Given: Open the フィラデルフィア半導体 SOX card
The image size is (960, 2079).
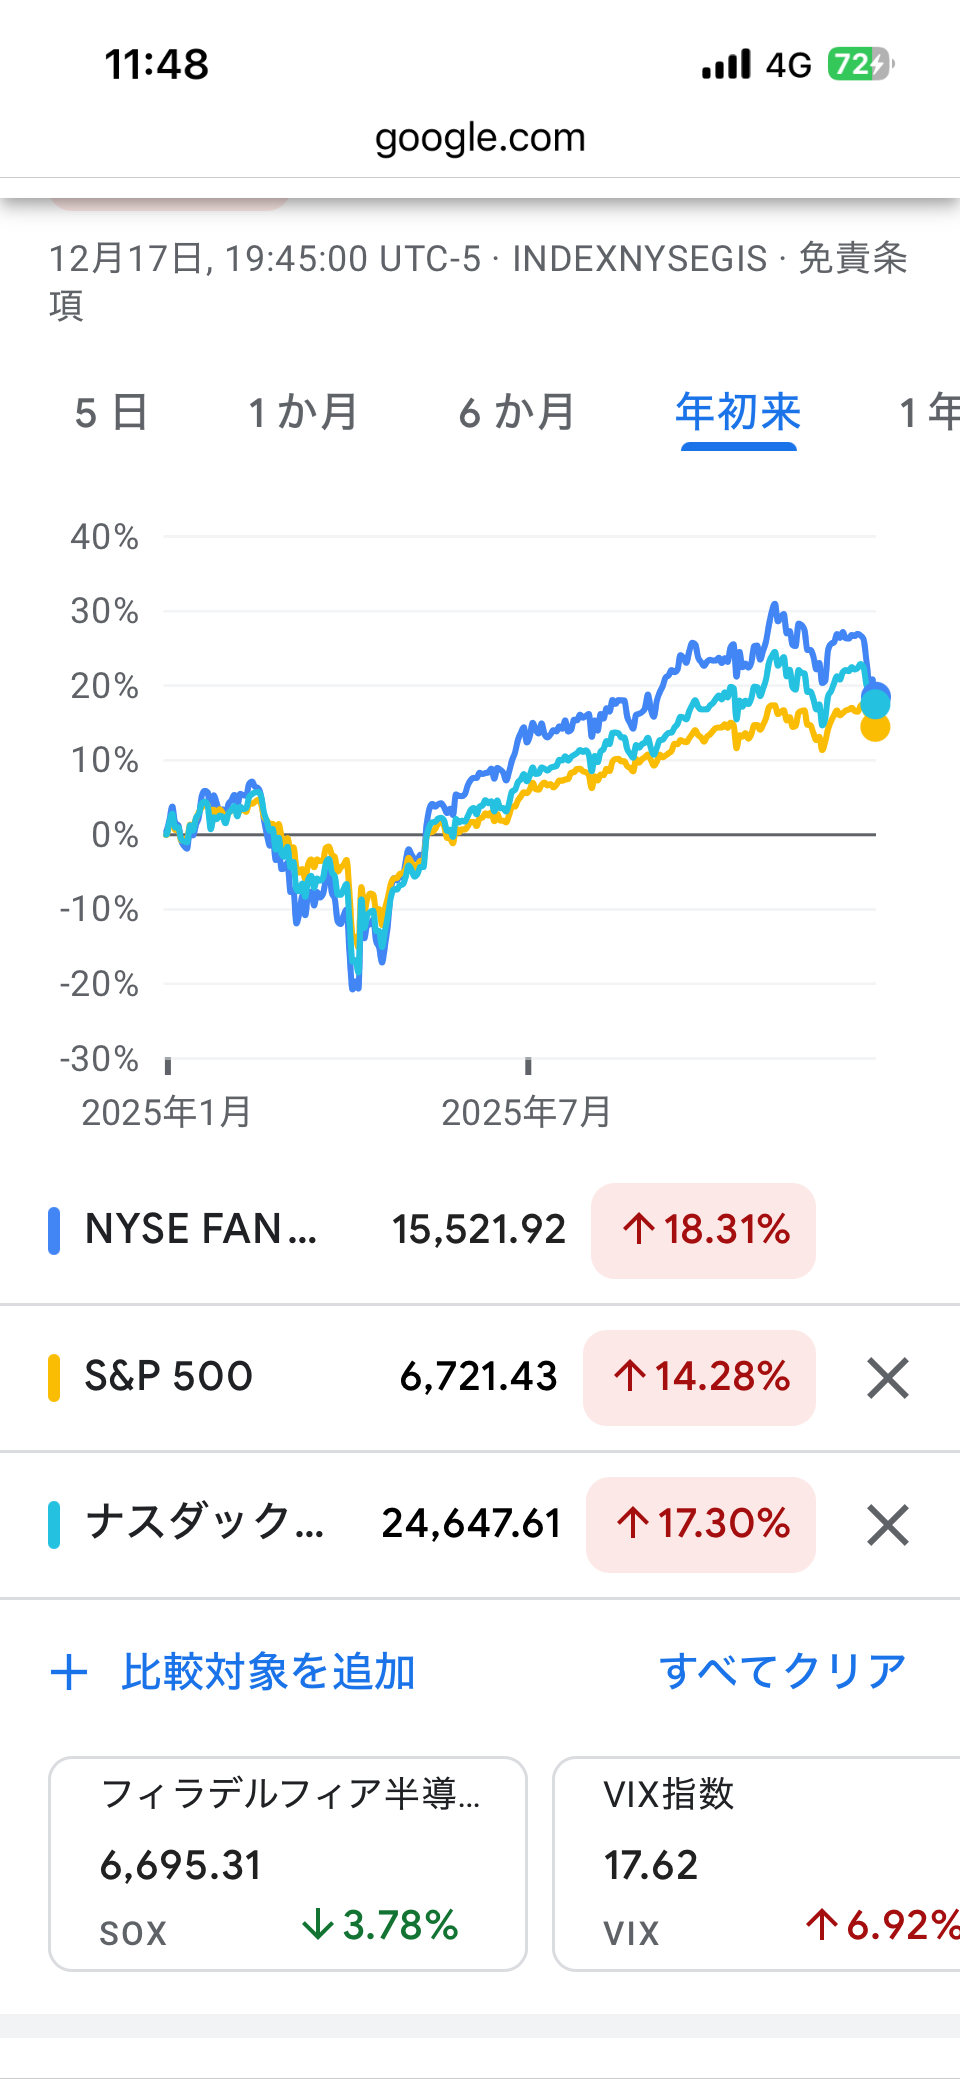Looking at the screenshot, I should [288, 1863].
